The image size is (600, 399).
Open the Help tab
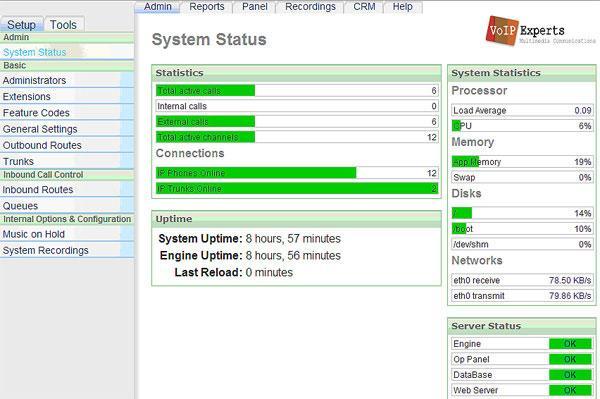click(x=403, y=7)
